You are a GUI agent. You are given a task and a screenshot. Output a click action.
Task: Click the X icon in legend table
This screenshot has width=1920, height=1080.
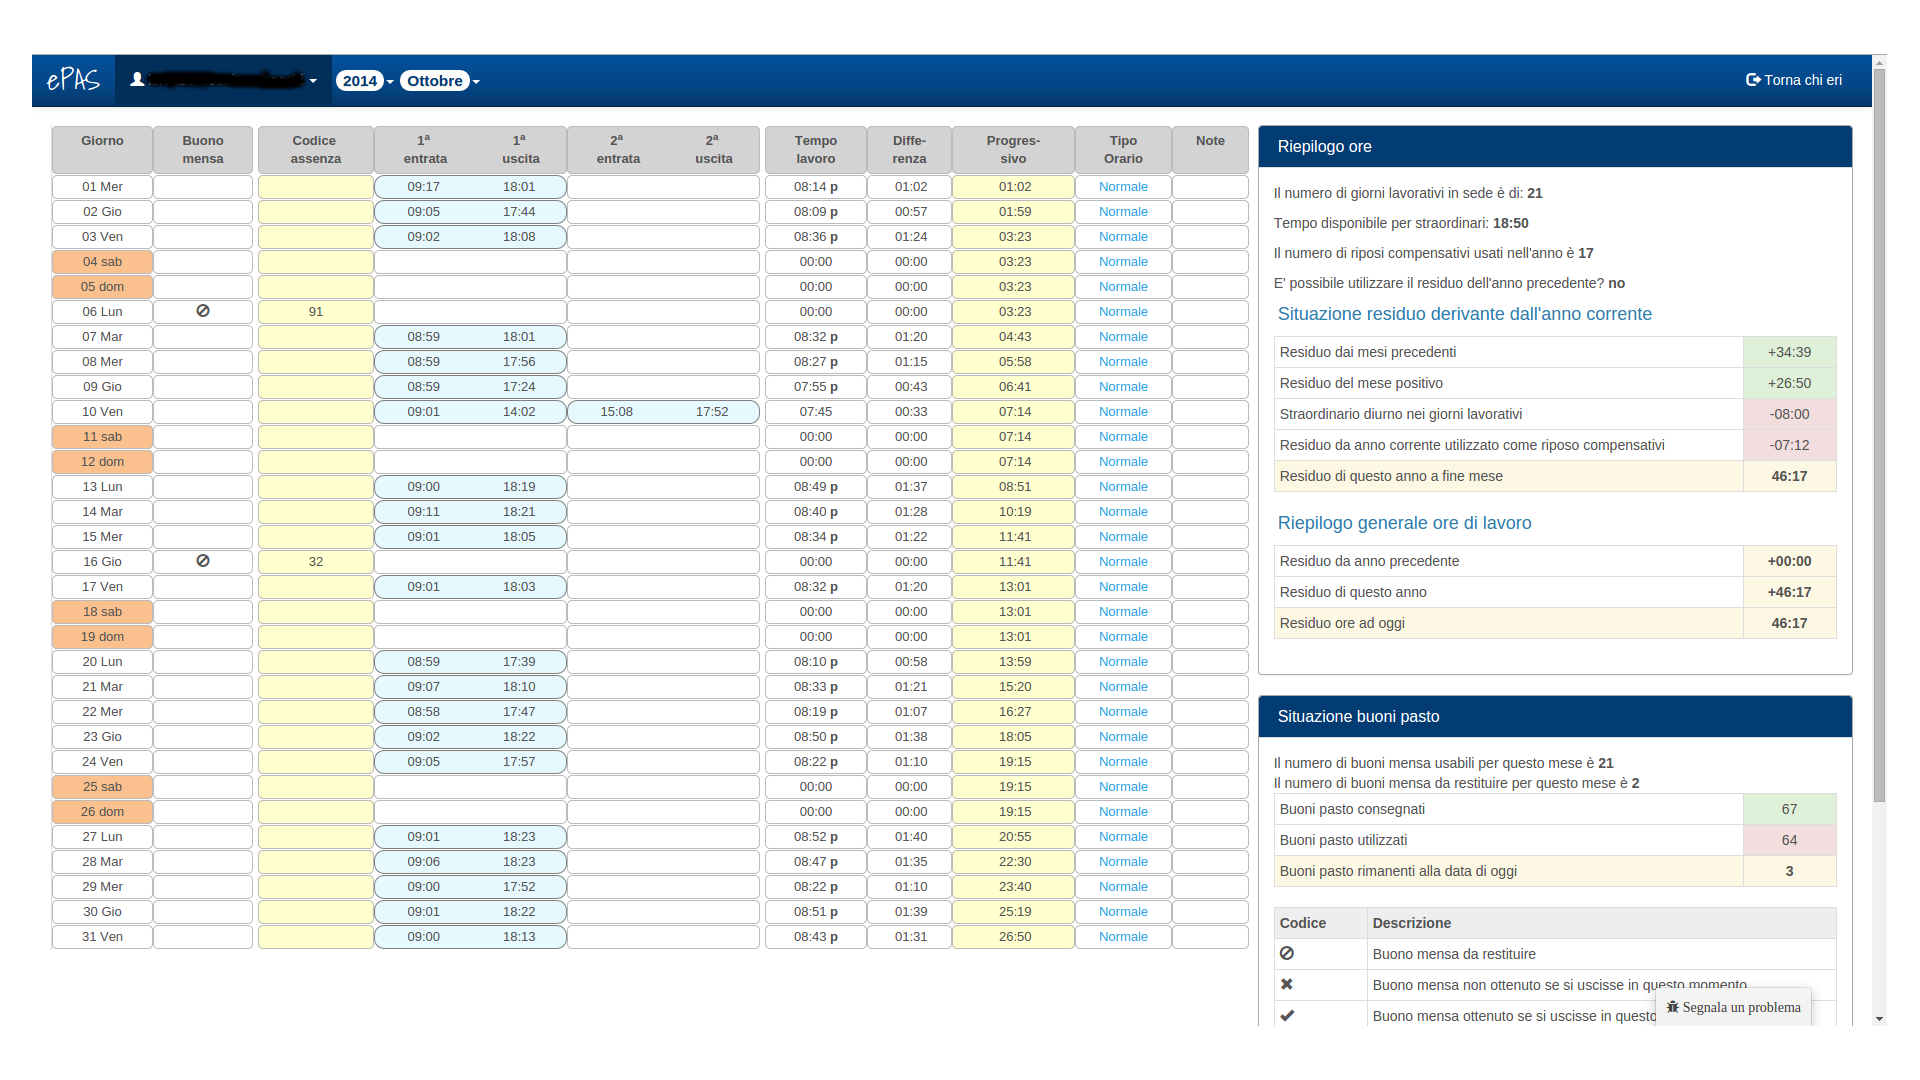click(1287, 984)
